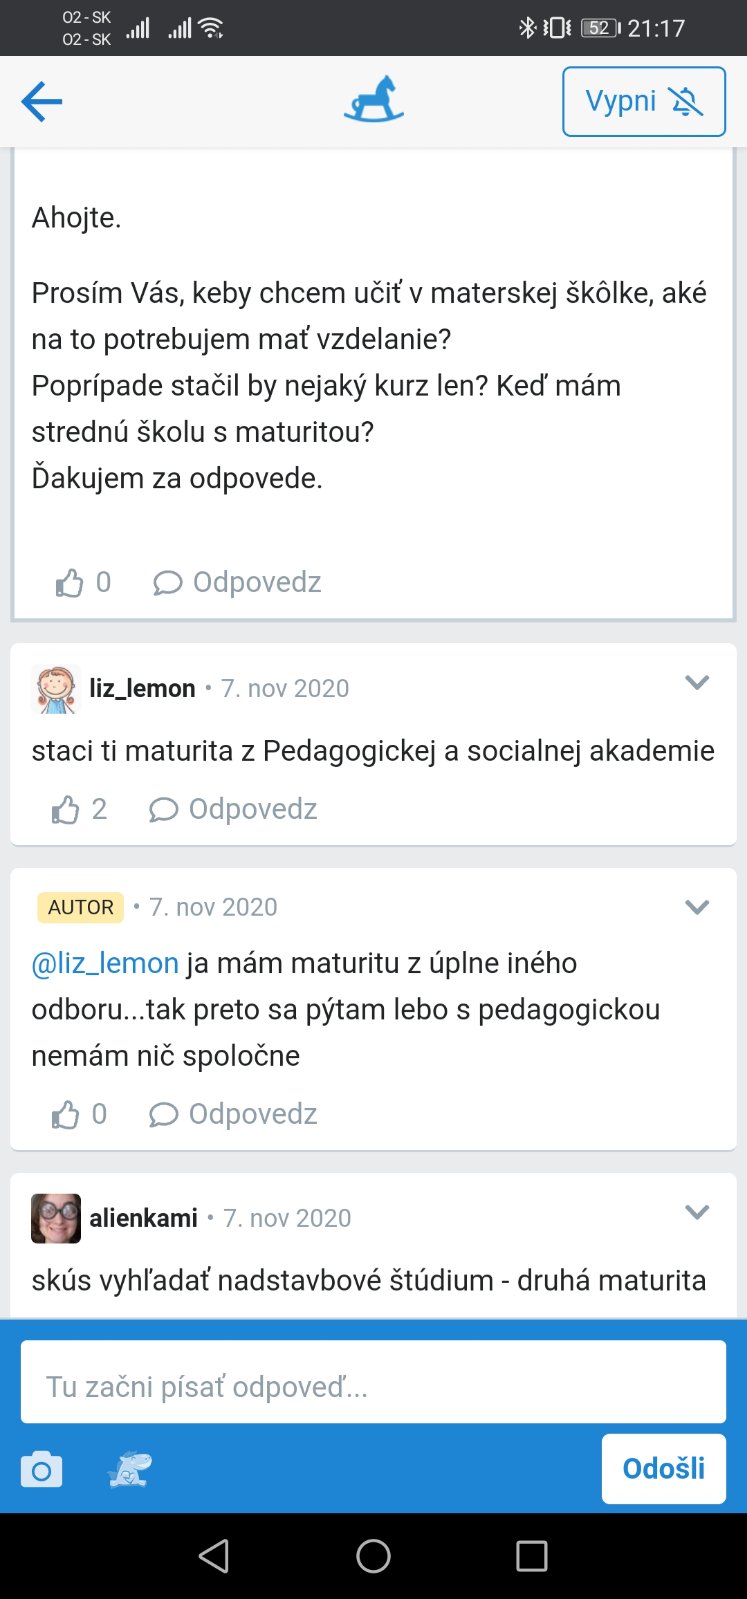Like the original post with thumbs-up
This screenshot has width=747, height=1599.
[x=70, y=583]
